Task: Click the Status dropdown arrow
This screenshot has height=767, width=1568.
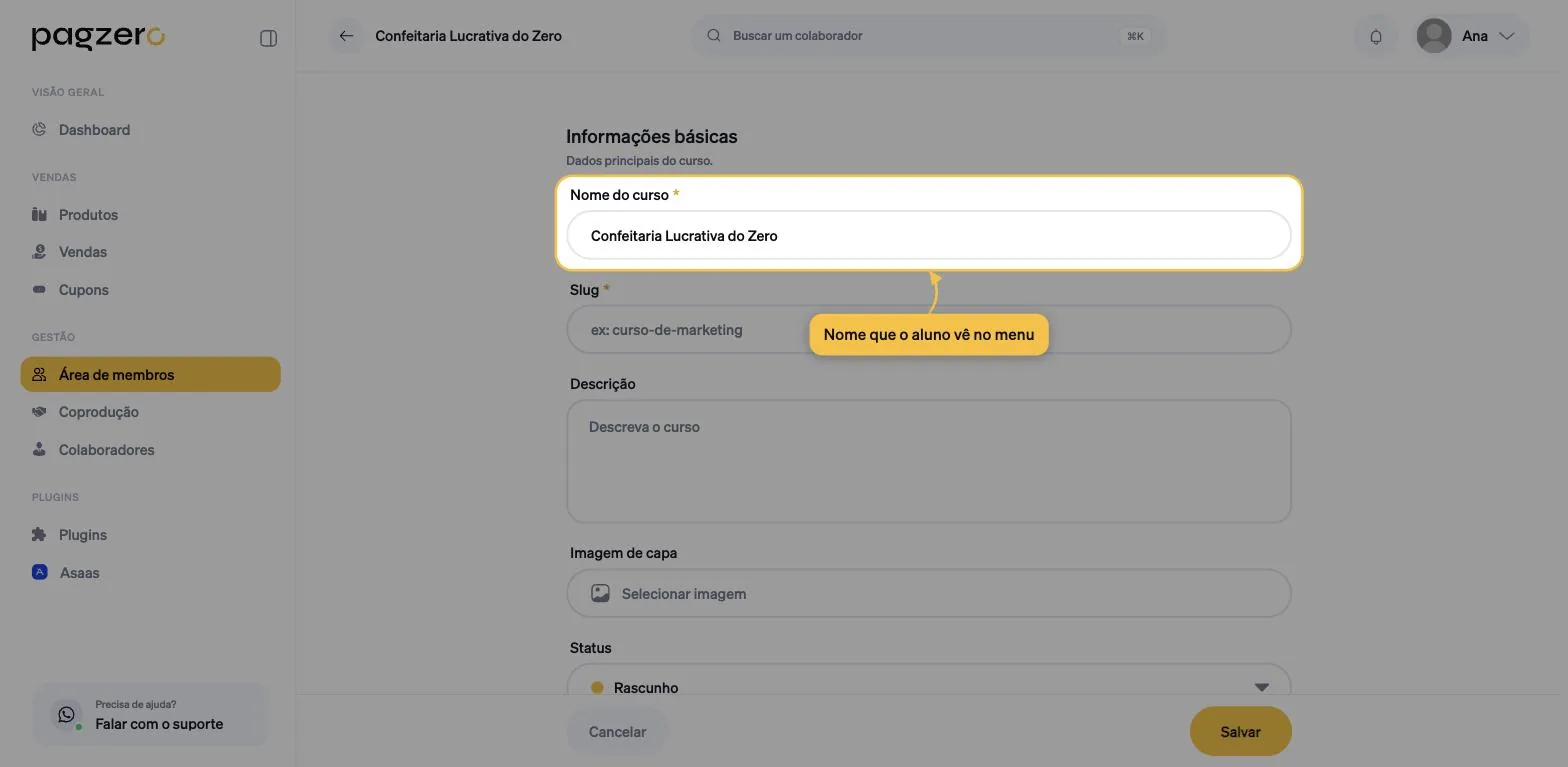Action: pyautogui.click(x=1261, y=687)
